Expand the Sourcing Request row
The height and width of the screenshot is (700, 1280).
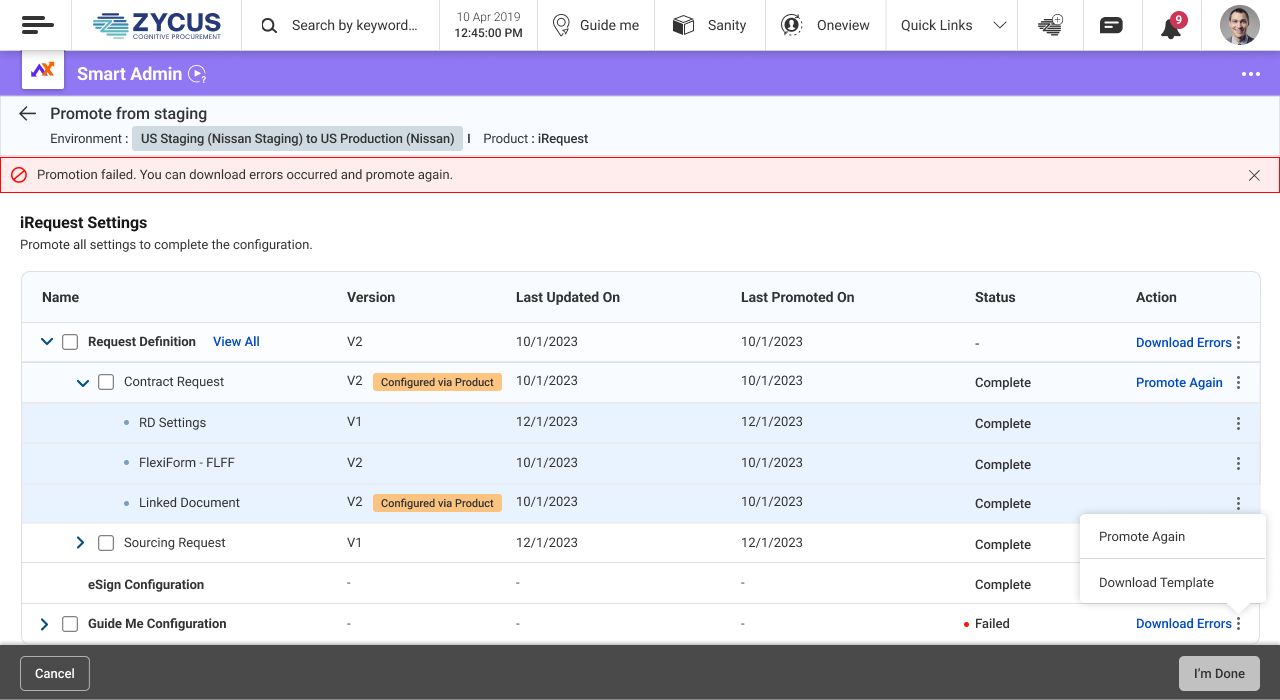[x=81, y=543]
